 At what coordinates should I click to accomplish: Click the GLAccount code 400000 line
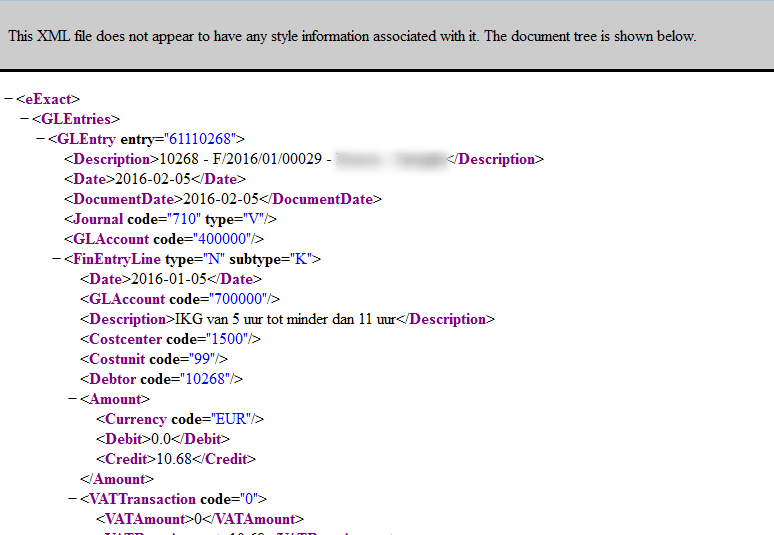coord(163,239)
